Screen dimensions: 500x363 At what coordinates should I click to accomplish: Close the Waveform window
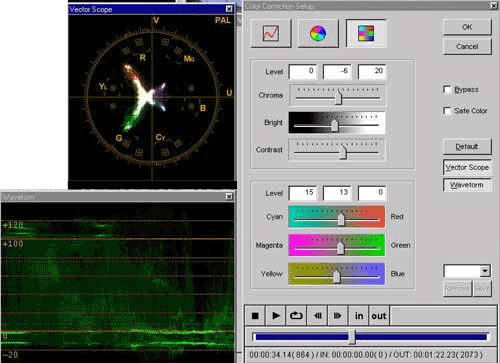tap(229, 197)
